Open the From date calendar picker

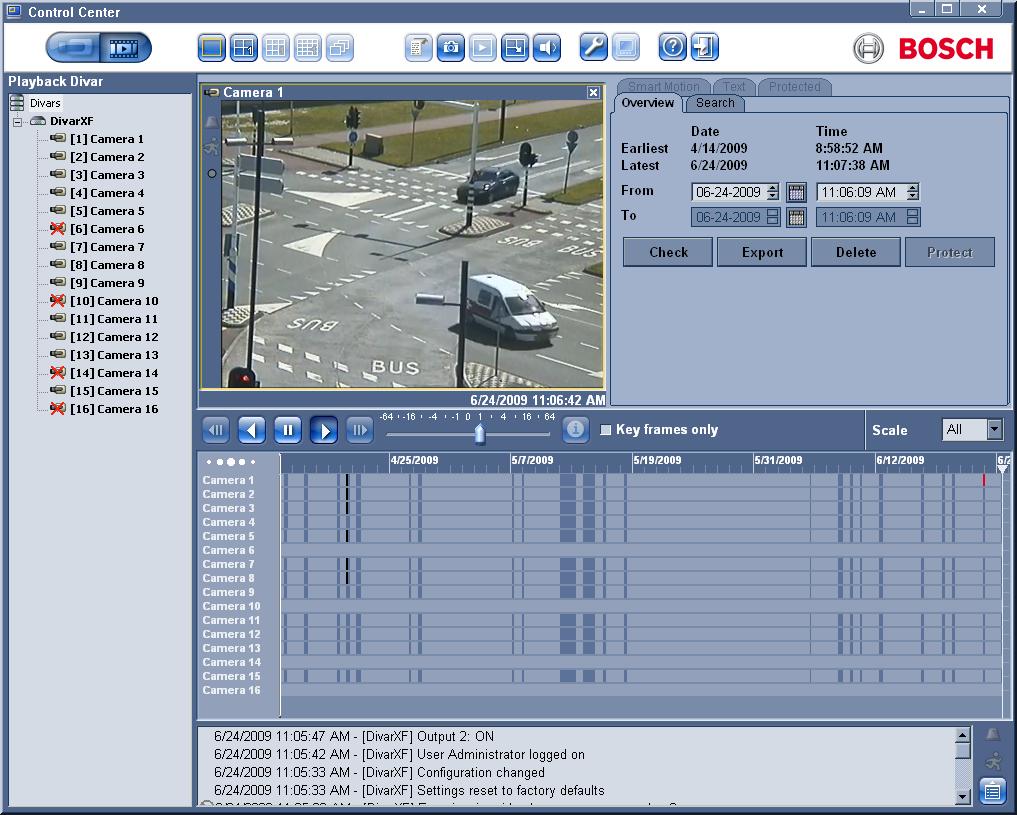coord(796,192)
